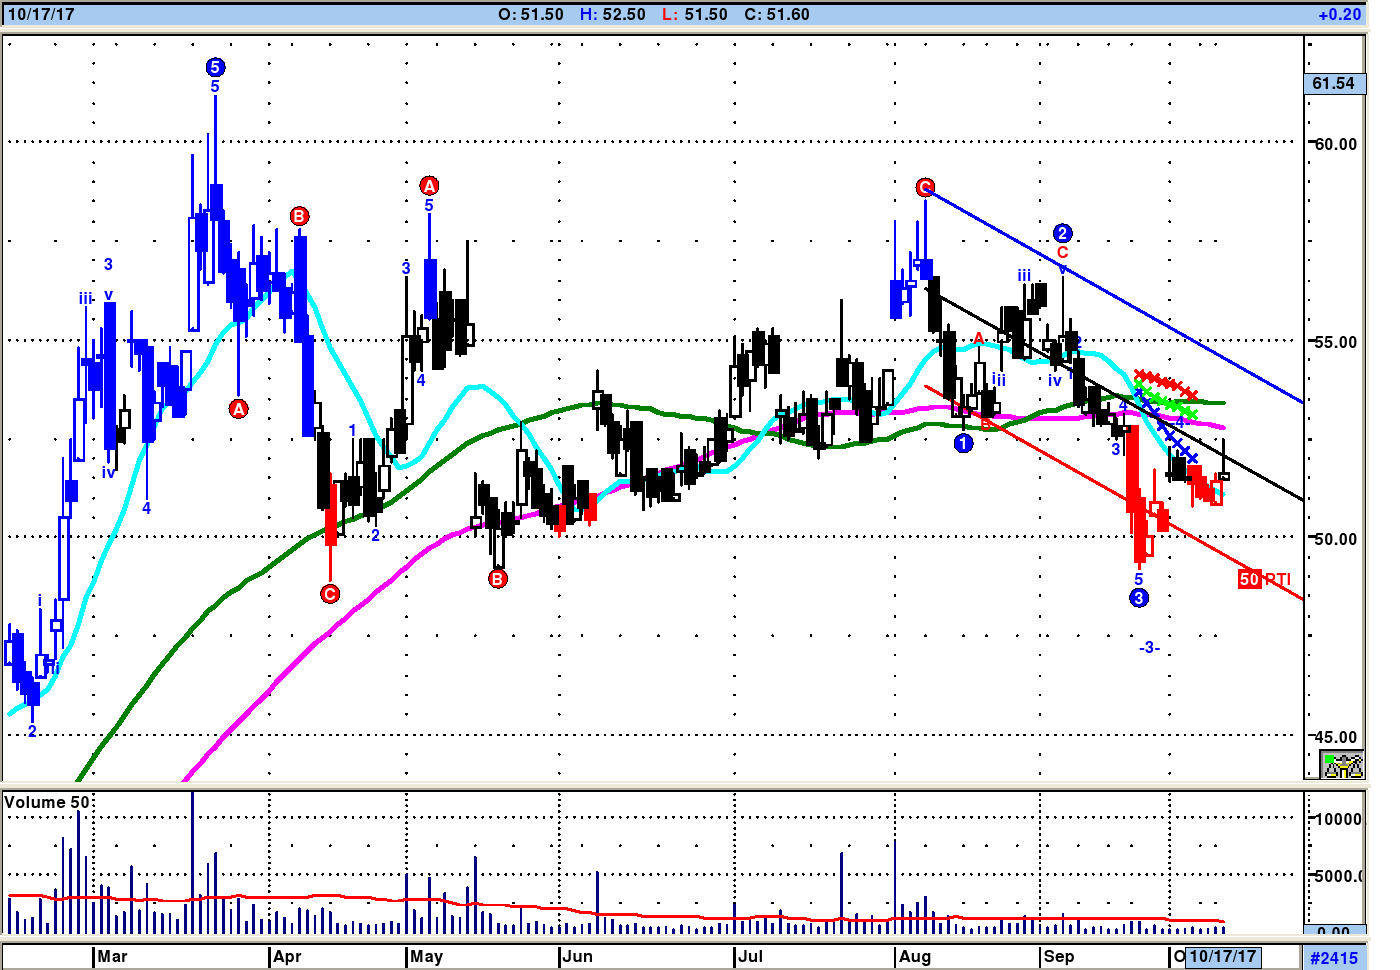Click the Volume 50 panel label
1400x970 pixels.
47,802
